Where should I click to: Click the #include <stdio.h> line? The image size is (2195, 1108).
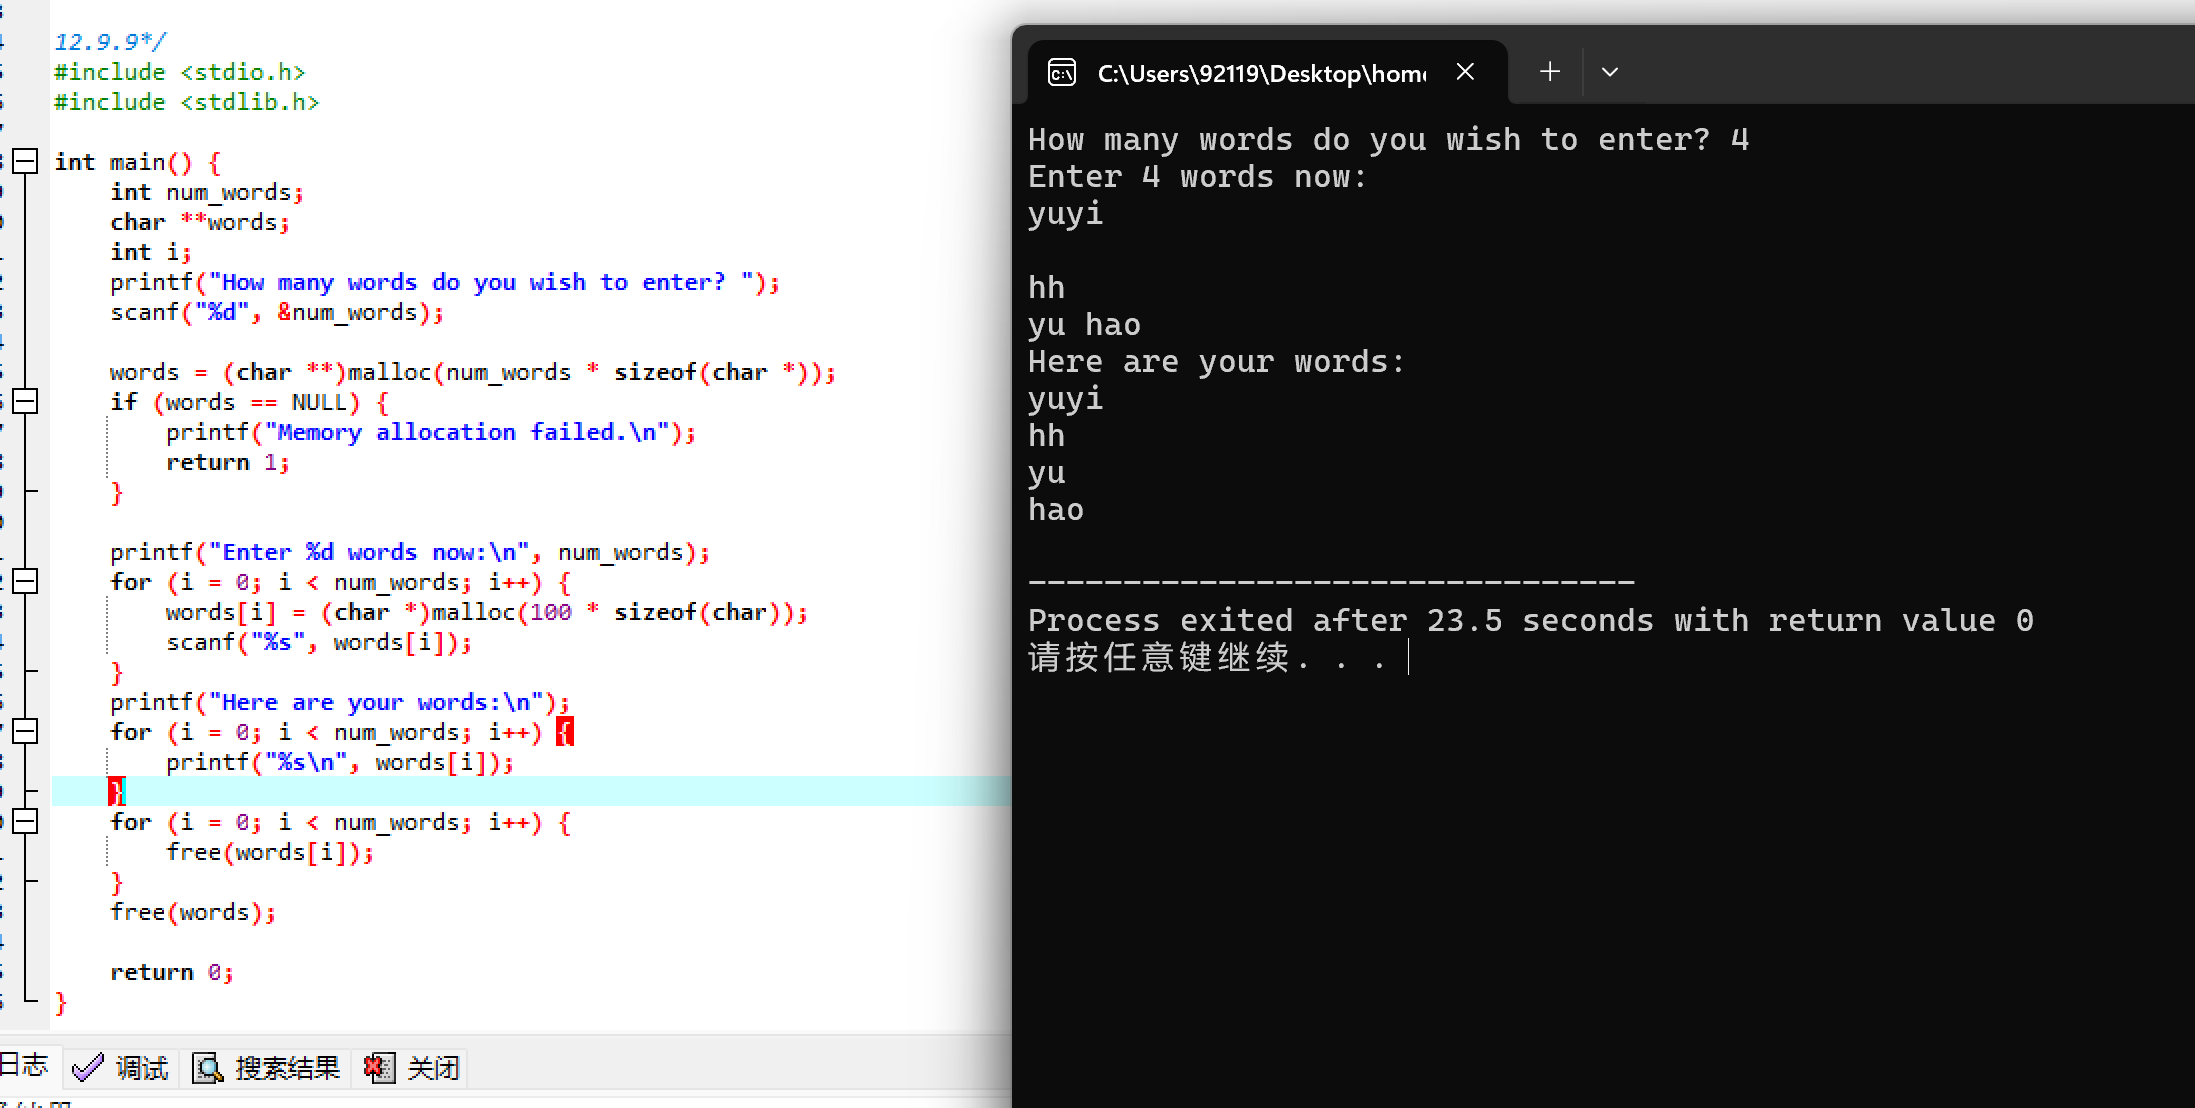[180, 72]
